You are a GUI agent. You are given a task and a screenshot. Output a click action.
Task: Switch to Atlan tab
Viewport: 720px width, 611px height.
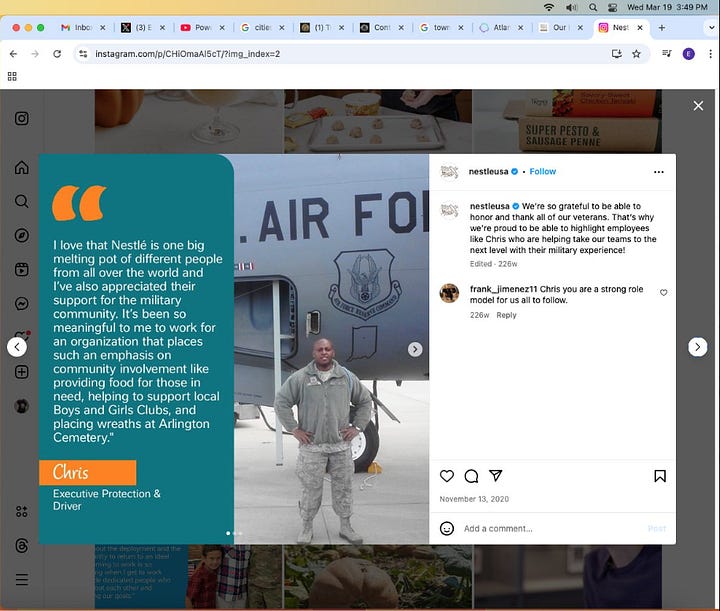tap(501, 28)
